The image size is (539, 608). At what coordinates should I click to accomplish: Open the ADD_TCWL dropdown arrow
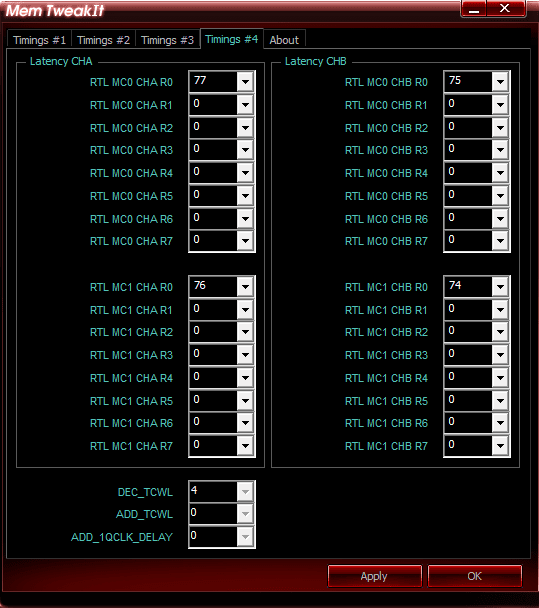pos(245,514)
